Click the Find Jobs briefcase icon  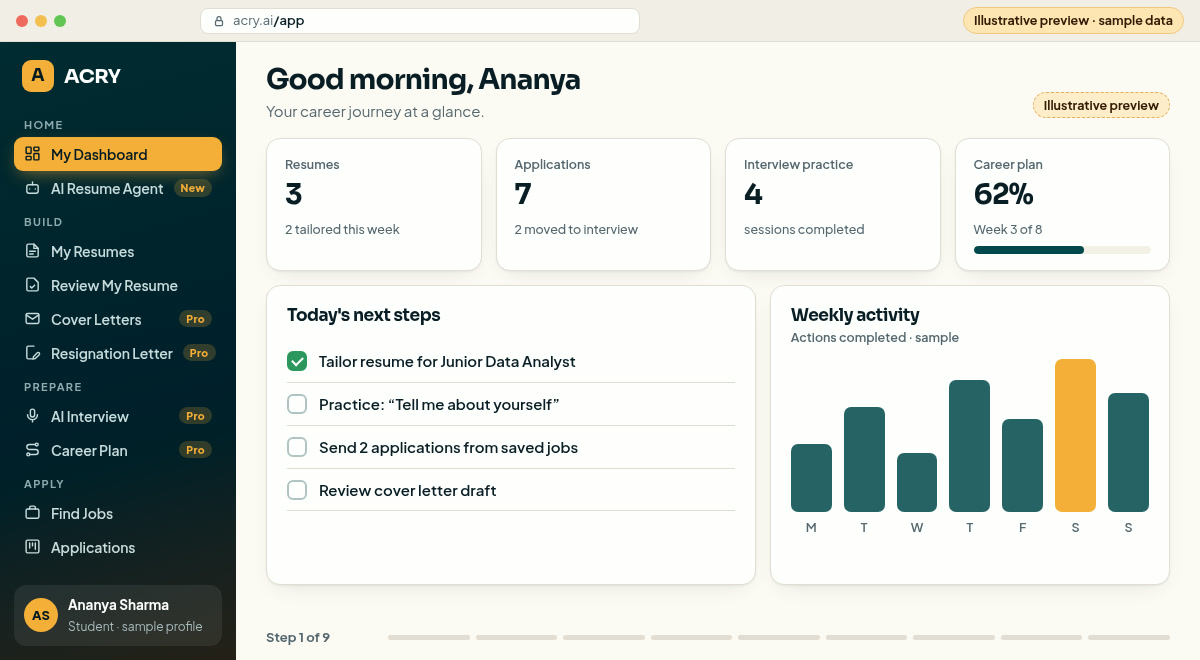[32, 513]
